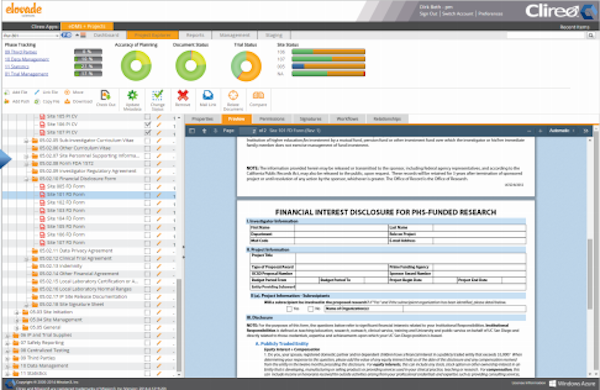The image size is (600, 390).
Task: Click the Sign Out link
Action: (428, 14)
